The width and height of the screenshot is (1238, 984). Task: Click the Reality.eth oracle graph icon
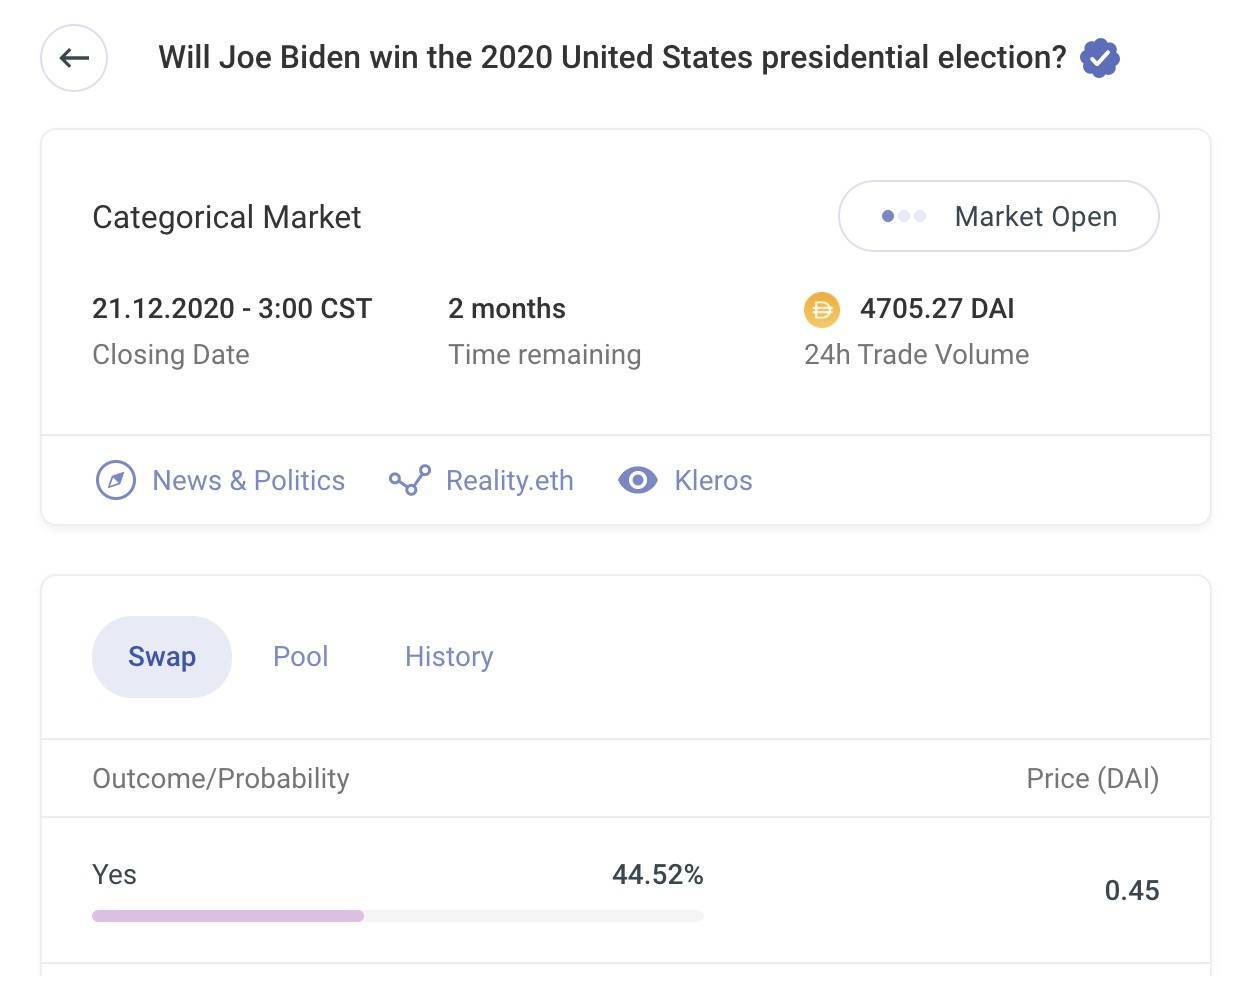[x=410, y=481]
